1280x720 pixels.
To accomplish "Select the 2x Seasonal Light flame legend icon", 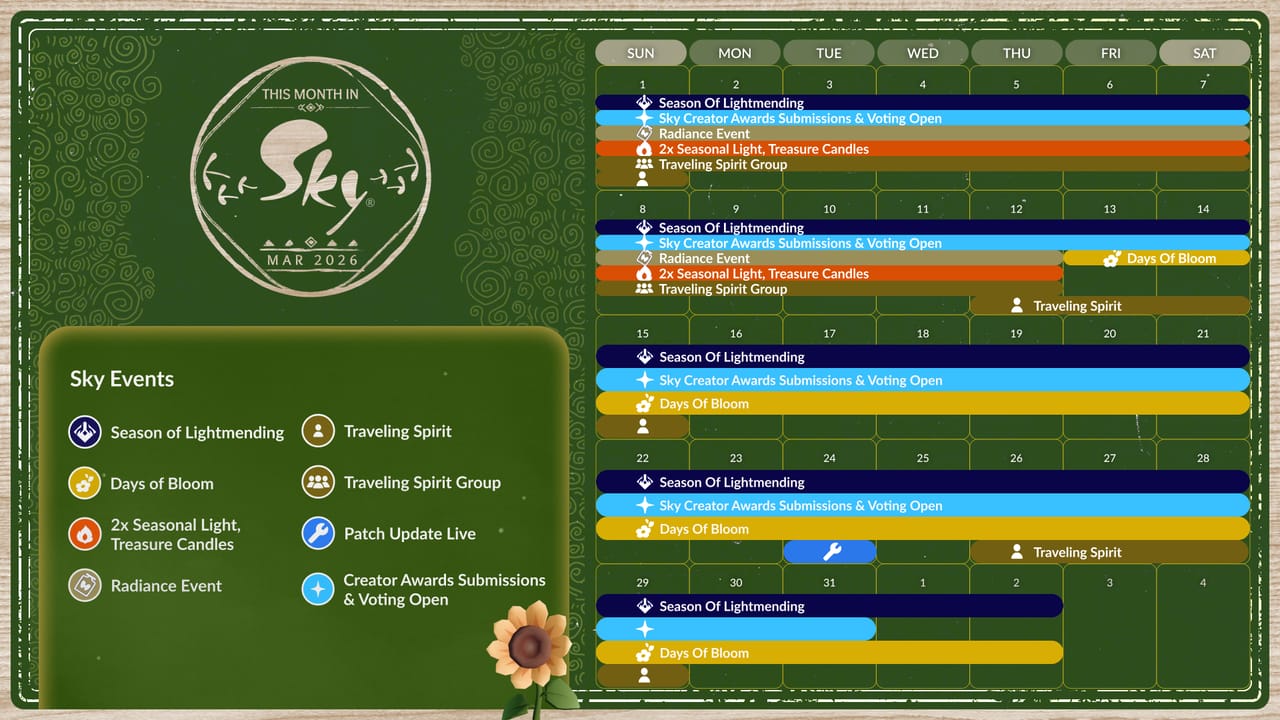I will tap(85, 534).
